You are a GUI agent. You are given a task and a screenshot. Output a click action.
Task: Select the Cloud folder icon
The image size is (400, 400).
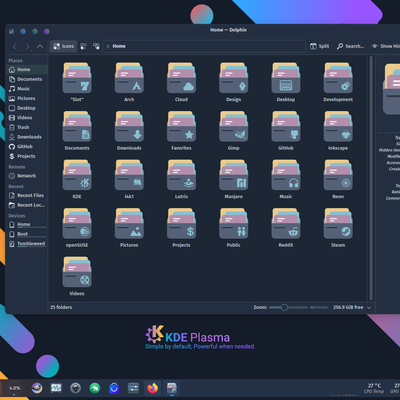(181, 78)
